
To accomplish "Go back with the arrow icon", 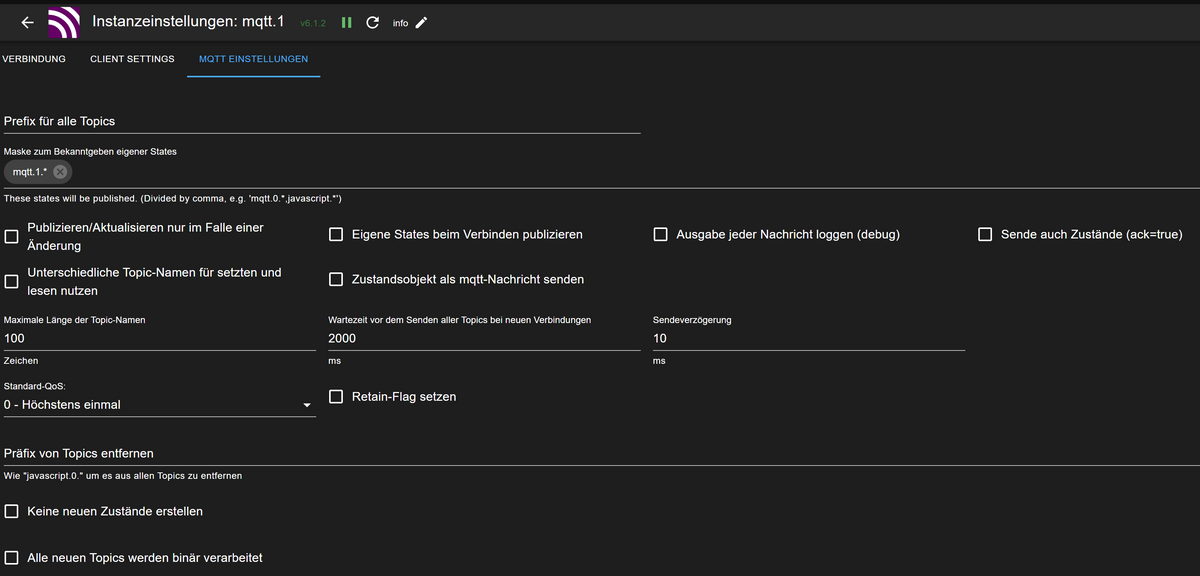I will point(27,22).
